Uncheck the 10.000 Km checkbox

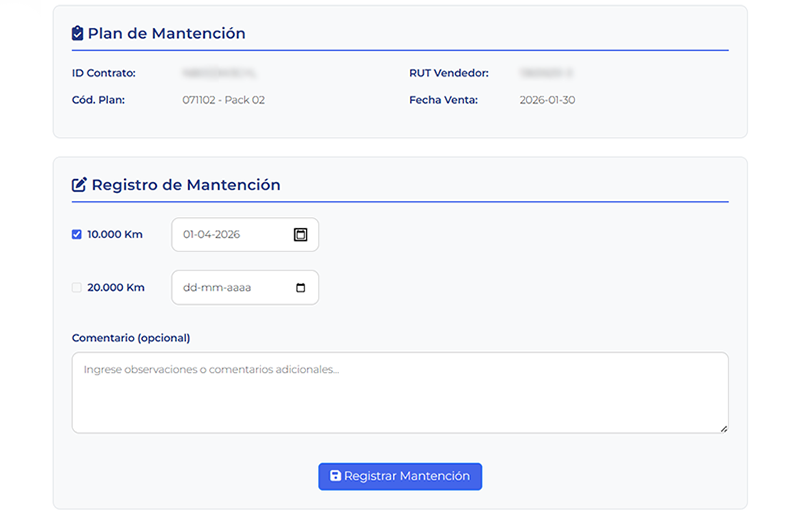pyautogui.click(x=77, y=235)
